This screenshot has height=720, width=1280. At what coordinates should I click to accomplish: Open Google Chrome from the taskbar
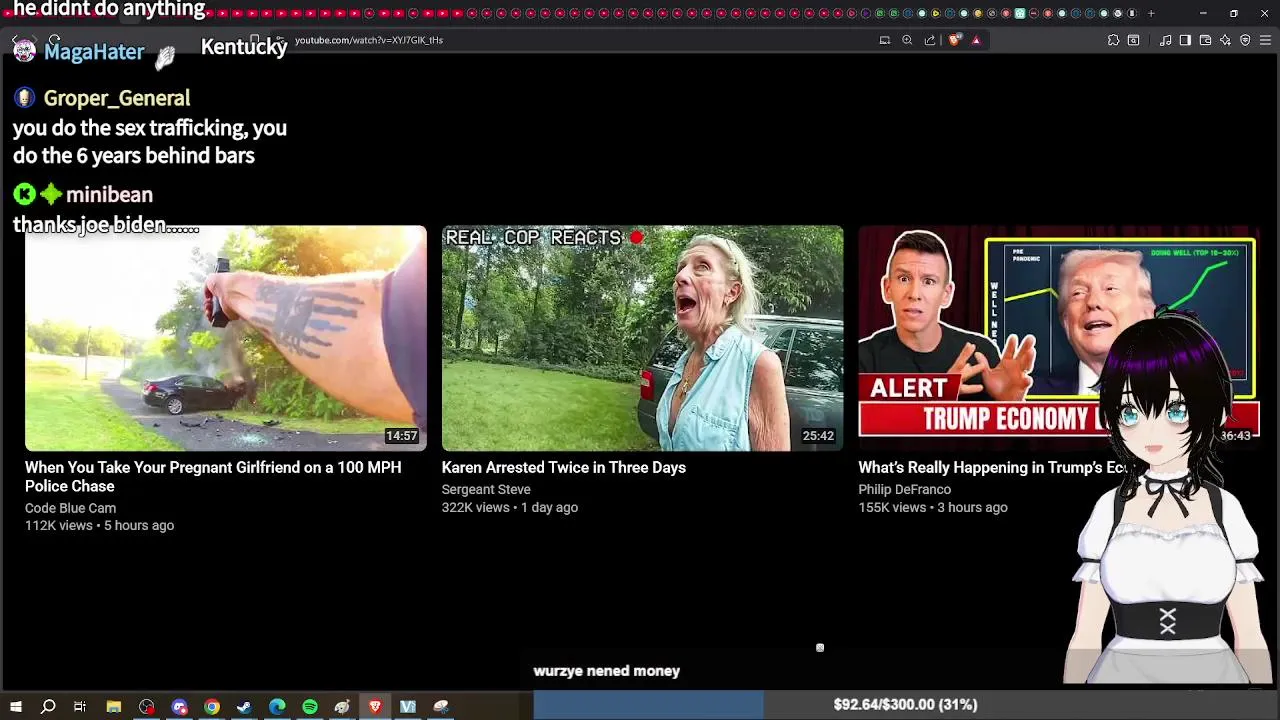tap(212, 707)
